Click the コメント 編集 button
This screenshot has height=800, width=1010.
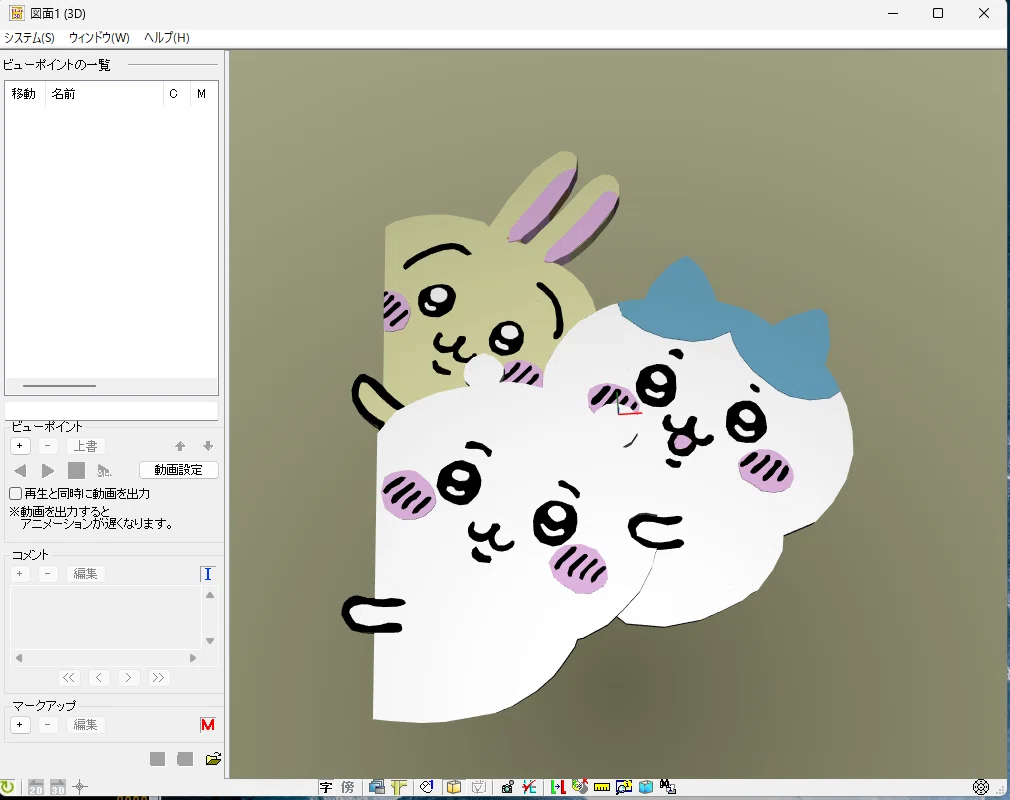86,573
